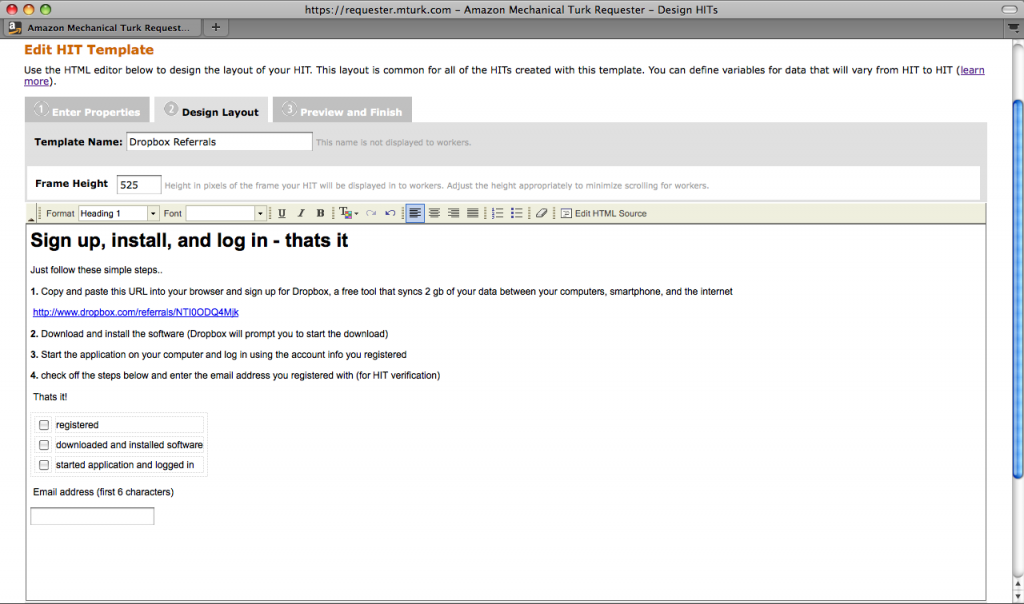Click the window toolbar toggle pill button
This screenshot has height=604, width=1024.
tap(1009, 9)
